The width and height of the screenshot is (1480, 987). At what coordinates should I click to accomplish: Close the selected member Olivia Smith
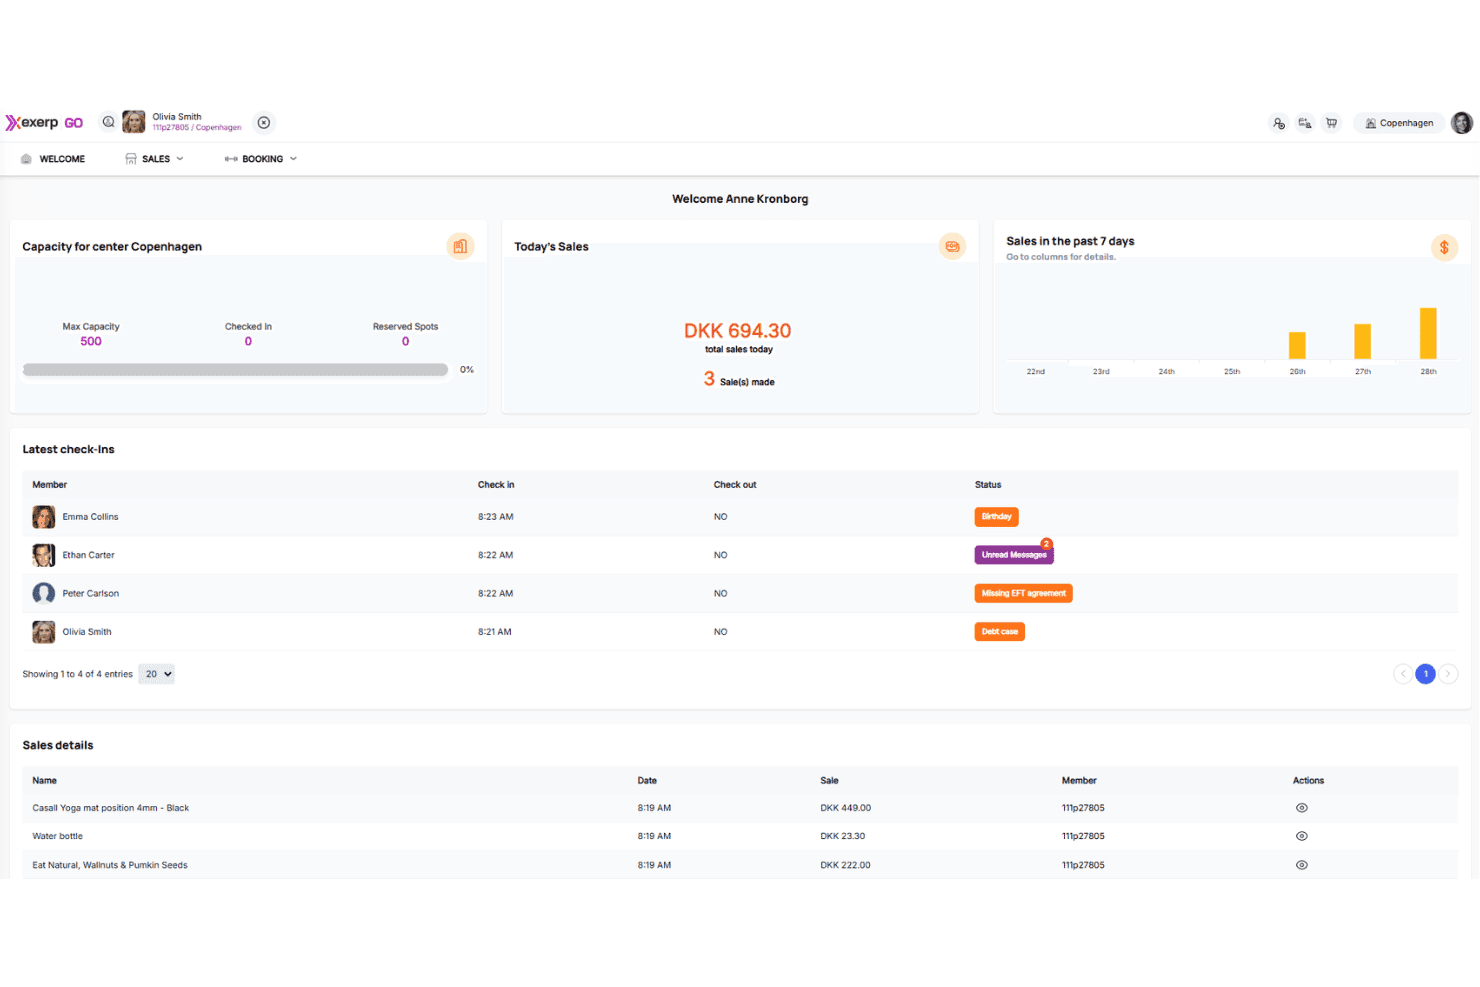coord(264,123)
